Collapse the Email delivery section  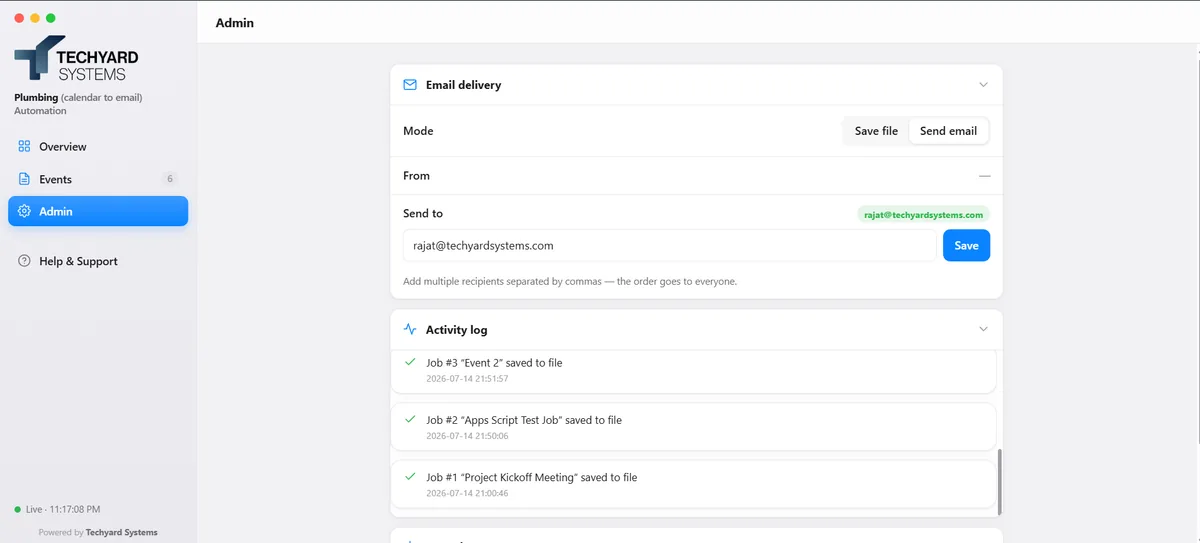click(983, 85)
